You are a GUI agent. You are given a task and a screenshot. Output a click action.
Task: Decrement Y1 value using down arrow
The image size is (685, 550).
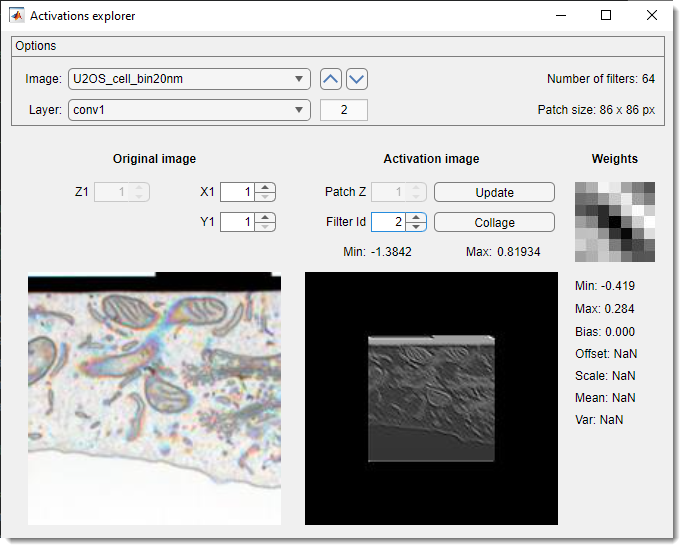265,227
